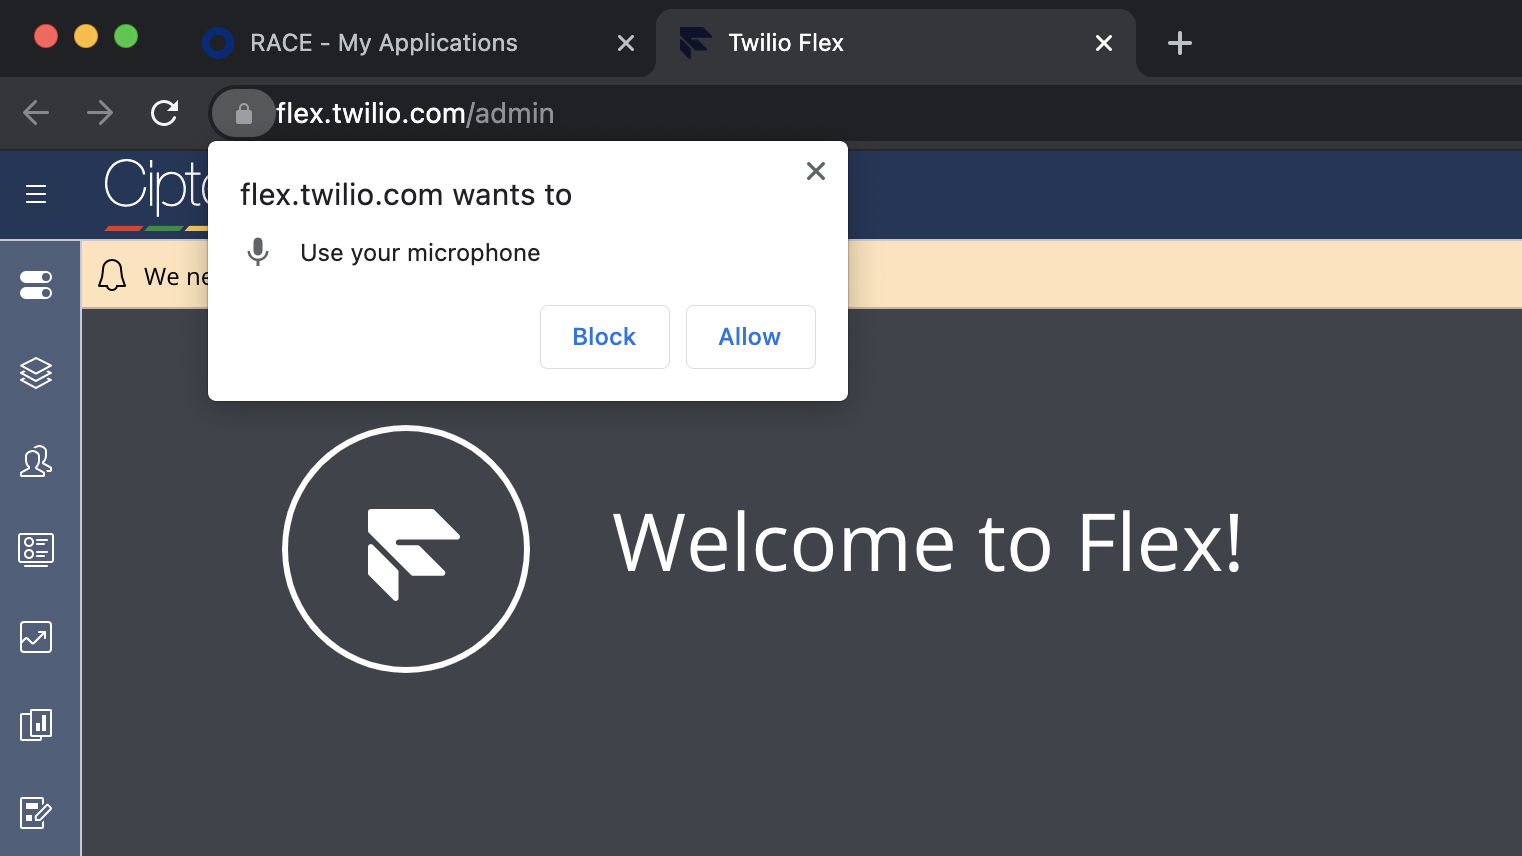Click the microphone icon in permission prompt
1522x856 pixels.
click(258, 252)
